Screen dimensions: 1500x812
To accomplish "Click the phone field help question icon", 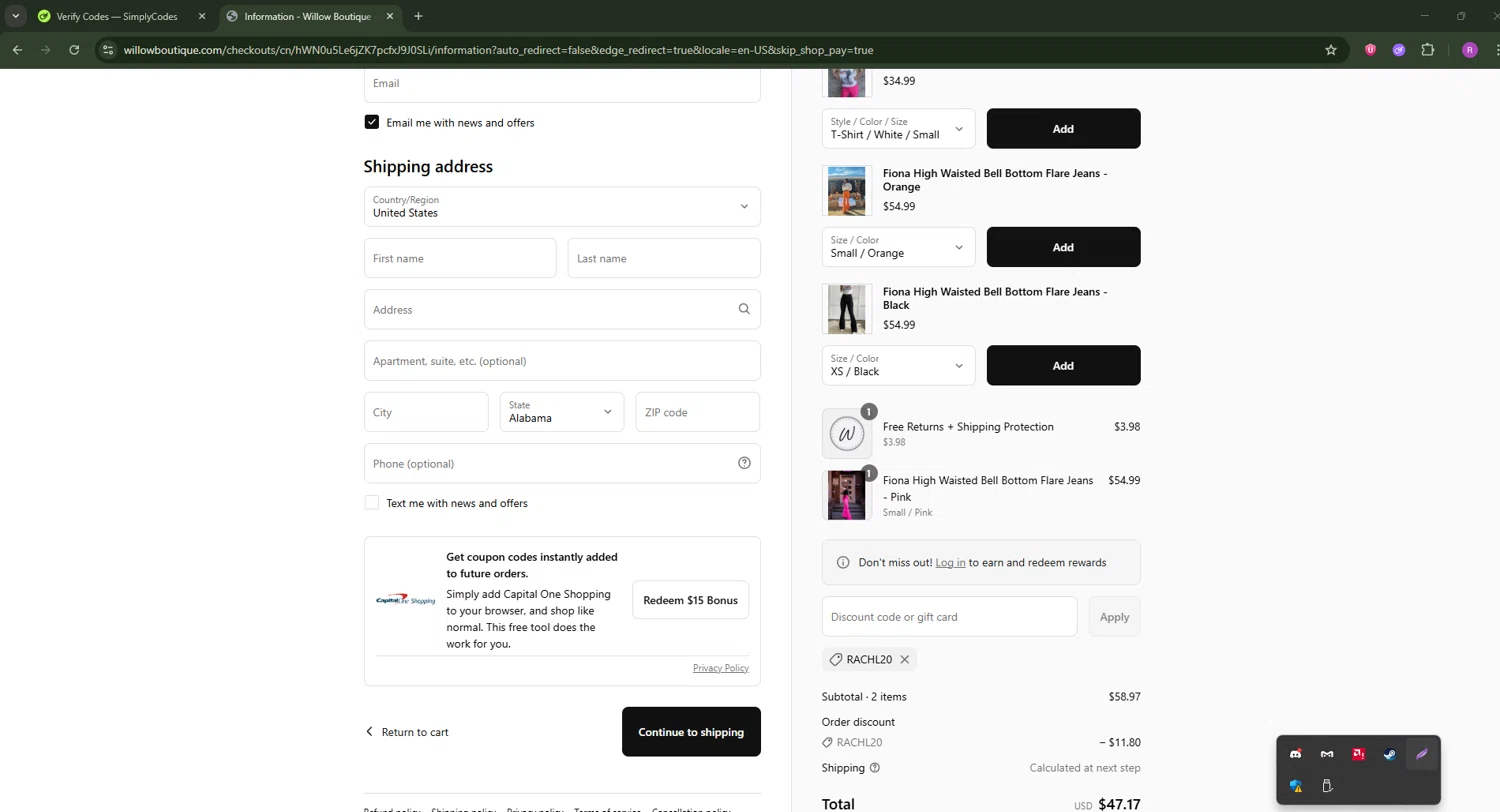I will [744, 463].
